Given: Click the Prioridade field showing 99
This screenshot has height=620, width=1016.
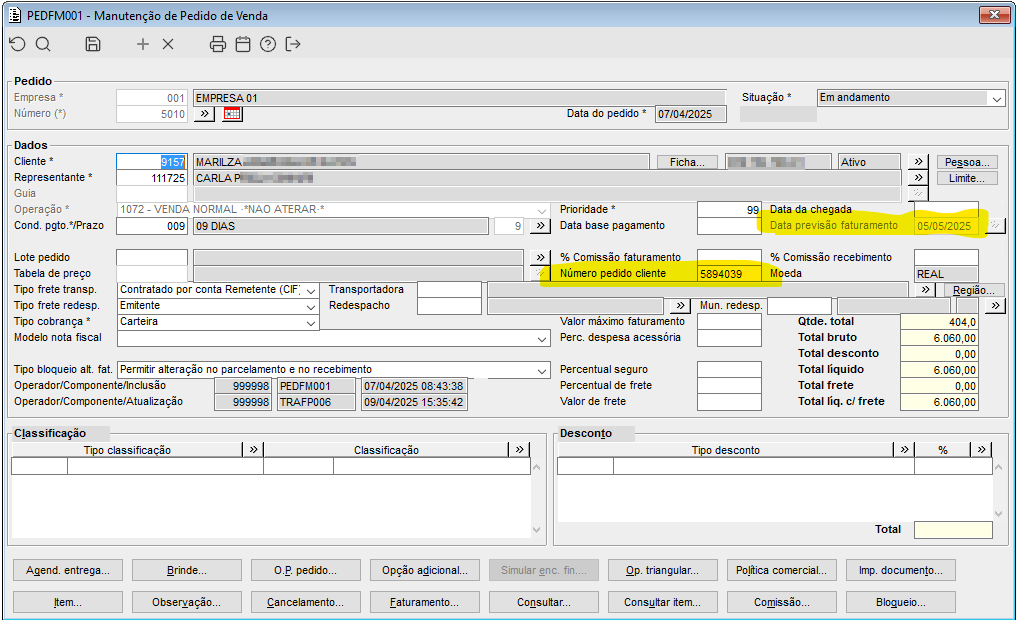Looking at the screenshot, I should [x=730, y=210].
